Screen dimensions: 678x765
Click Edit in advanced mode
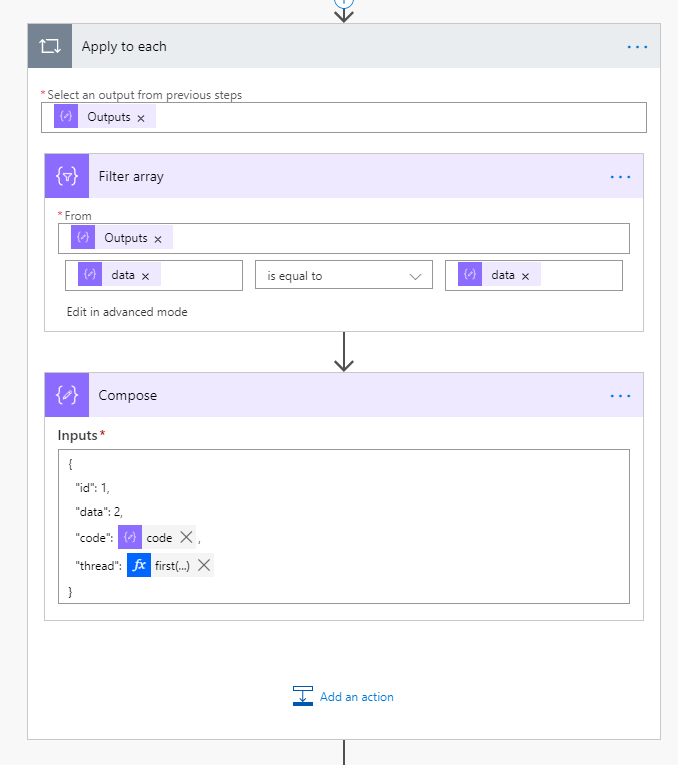127,312
